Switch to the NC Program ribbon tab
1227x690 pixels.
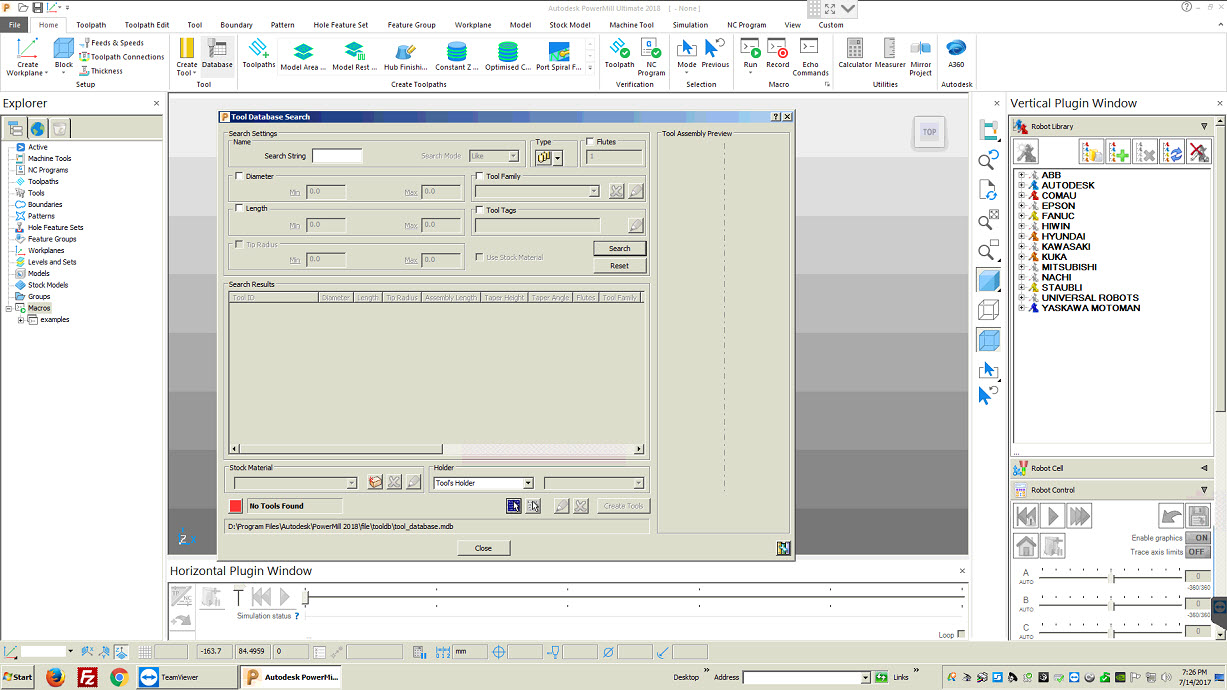point(747,25)
